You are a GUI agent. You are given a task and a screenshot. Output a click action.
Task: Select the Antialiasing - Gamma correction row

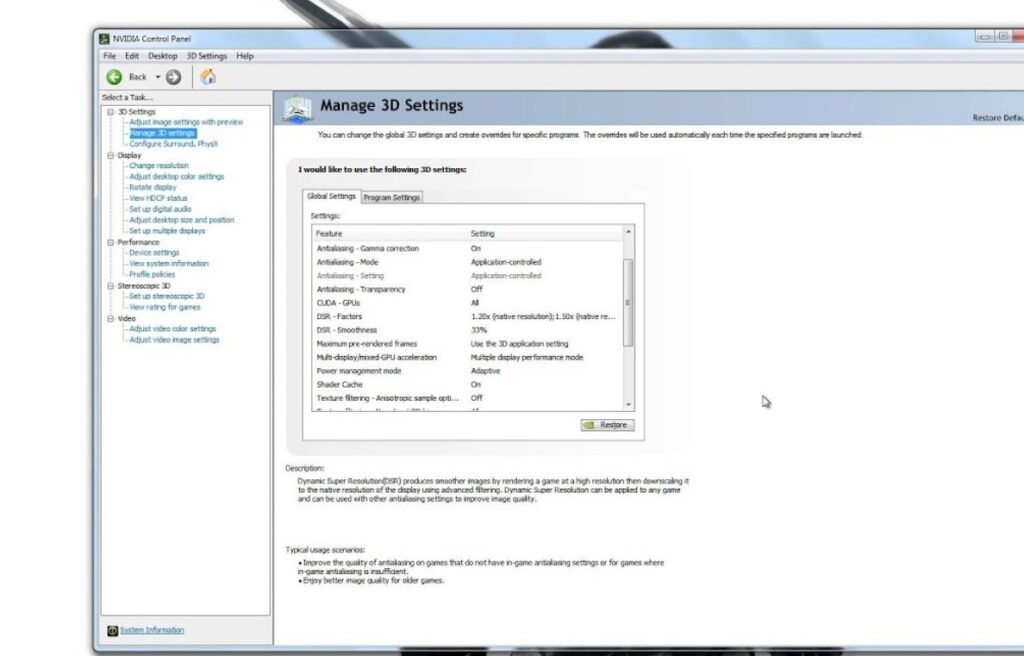[x=468, y=249]
